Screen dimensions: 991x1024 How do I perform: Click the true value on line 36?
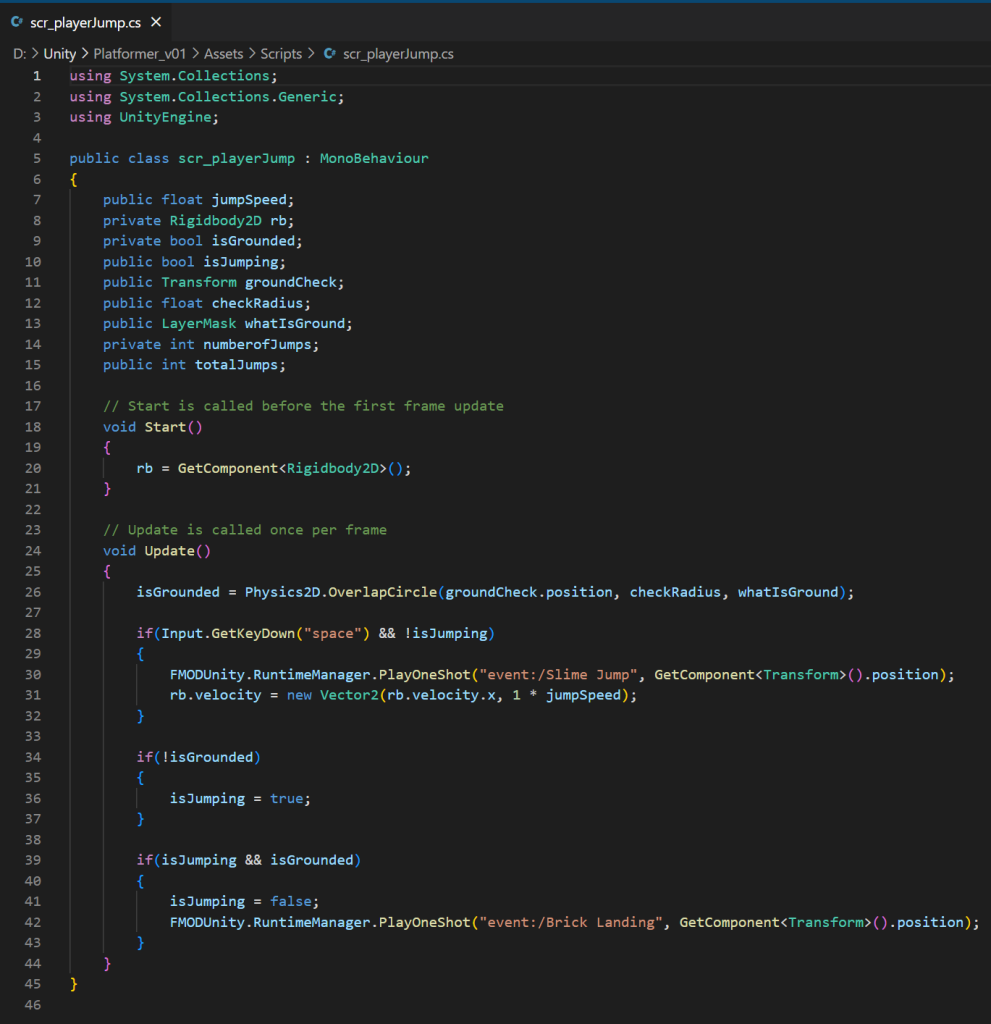pos(286,798)
